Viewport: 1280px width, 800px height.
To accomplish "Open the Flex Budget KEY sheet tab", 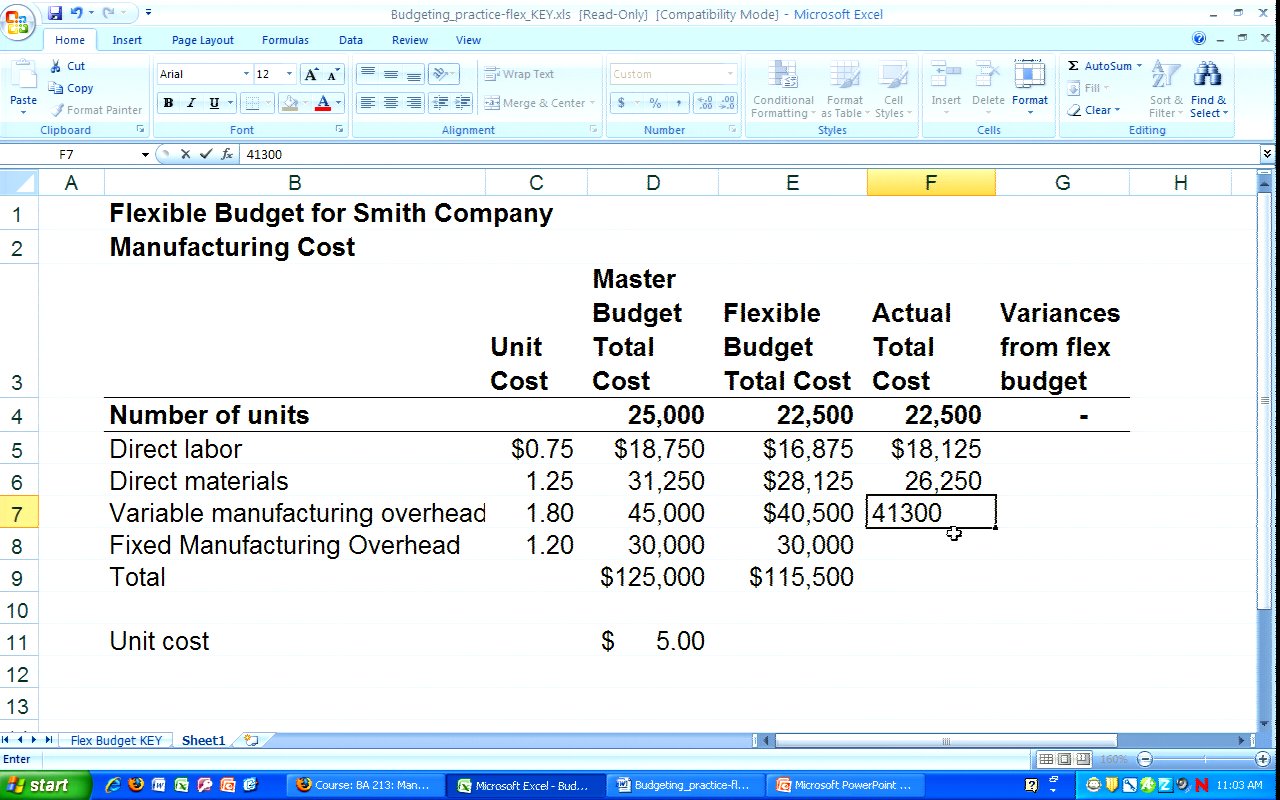I will (116, 741).
